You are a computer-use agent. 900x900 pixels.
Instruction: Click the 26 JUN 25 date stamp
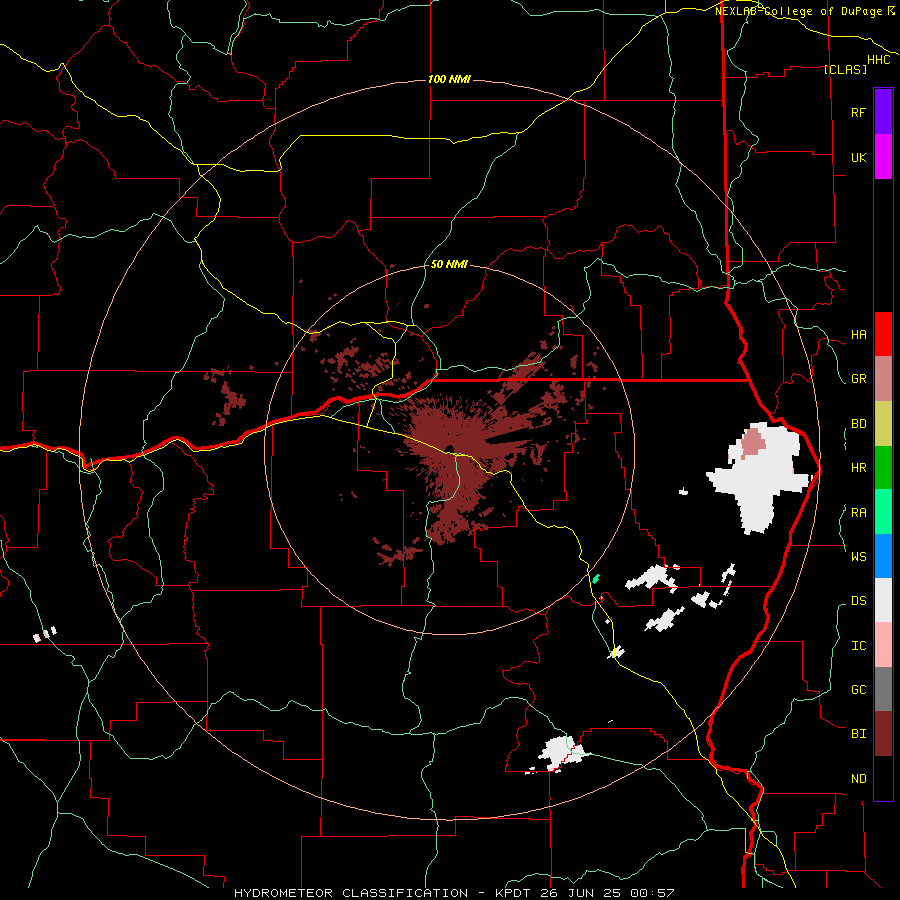[579, 893]
